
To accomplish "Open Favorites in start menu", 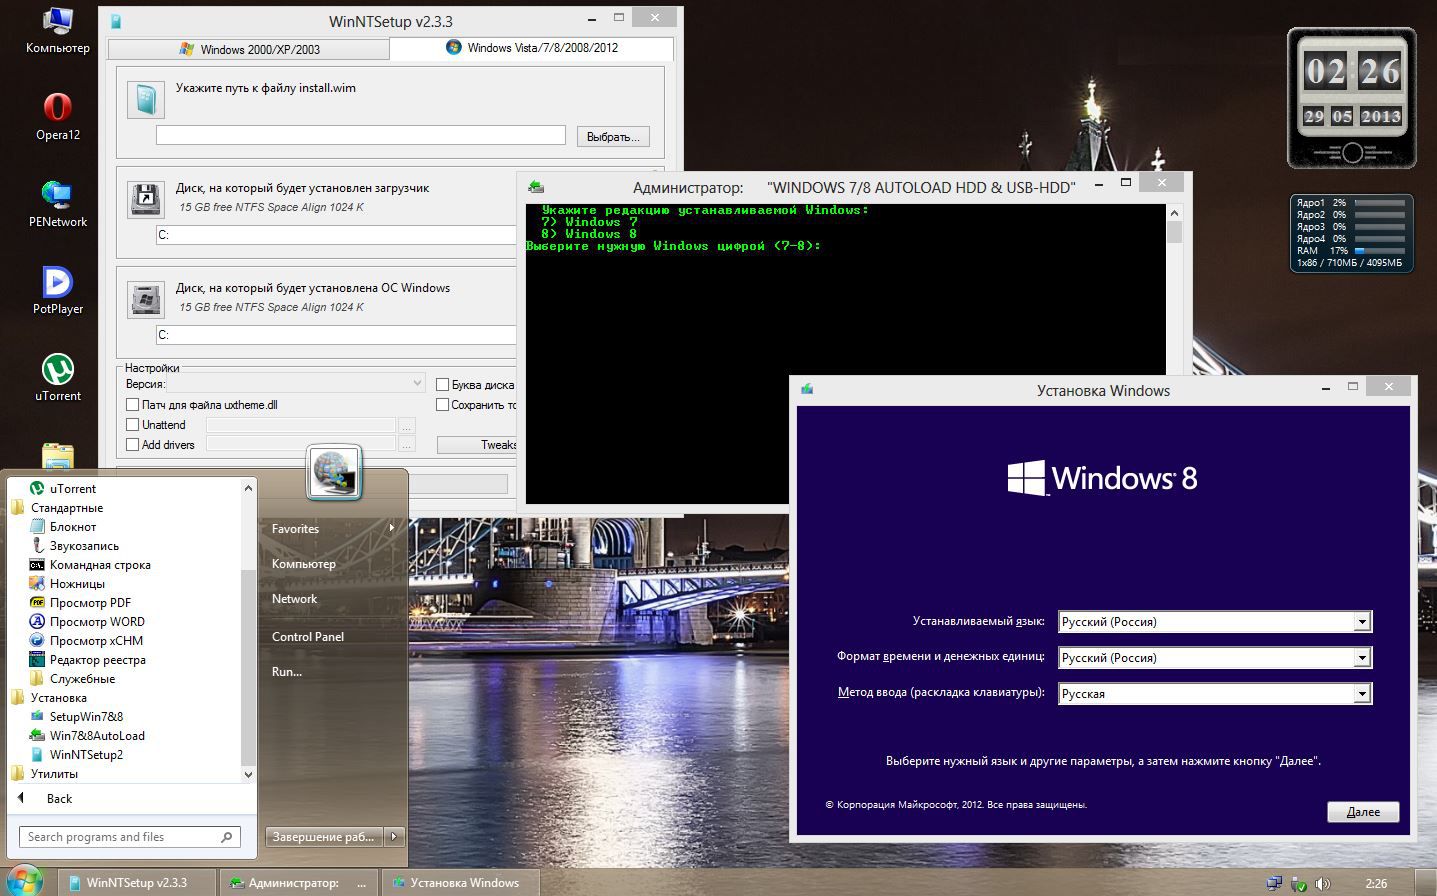I will [333, 529].
